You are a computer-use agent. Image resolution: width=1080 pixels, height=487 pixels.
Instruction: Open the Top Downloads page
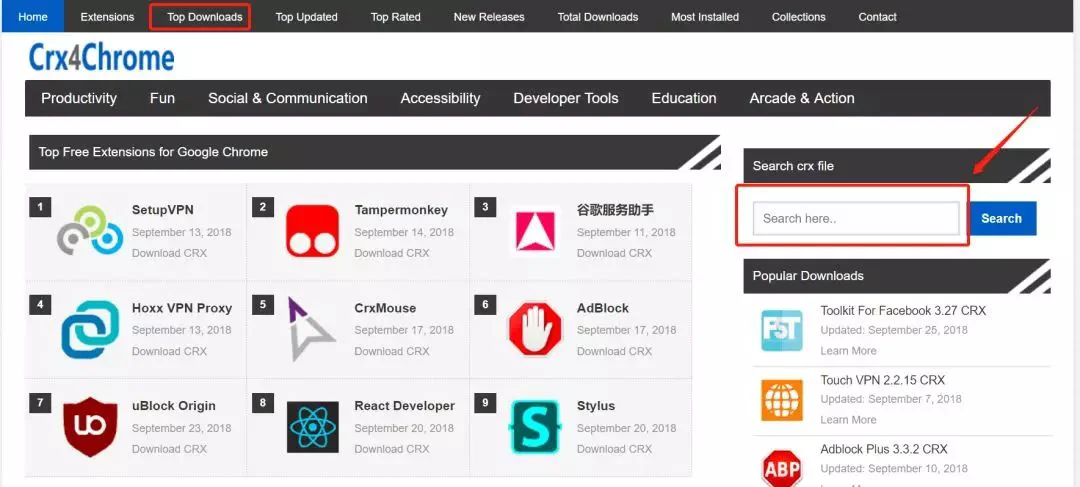pos(205,17)
